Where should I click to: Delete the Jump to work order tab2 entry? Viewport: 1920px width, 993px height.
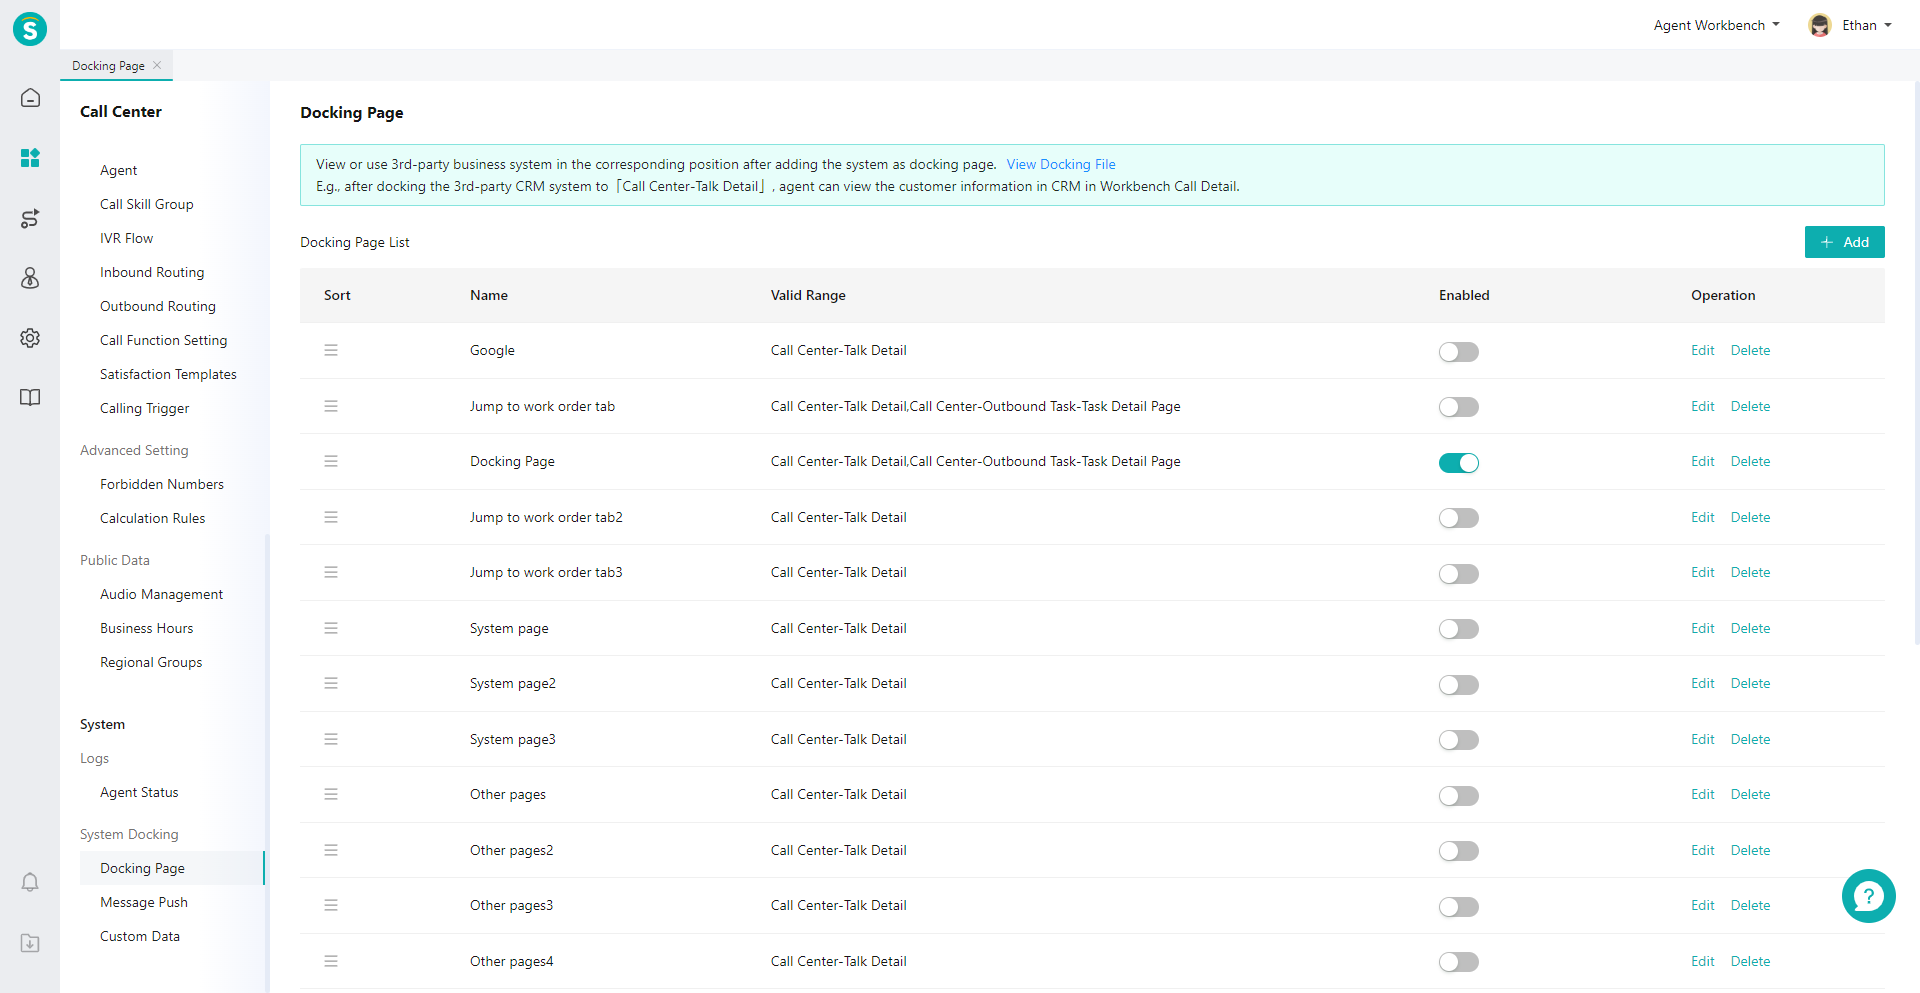point(1751,517)
